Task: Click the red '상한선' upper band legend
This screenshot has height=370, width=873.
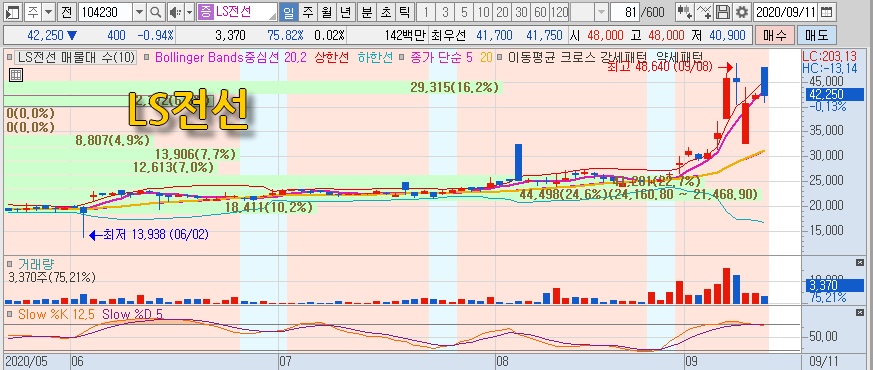Action: pos(333,57)
